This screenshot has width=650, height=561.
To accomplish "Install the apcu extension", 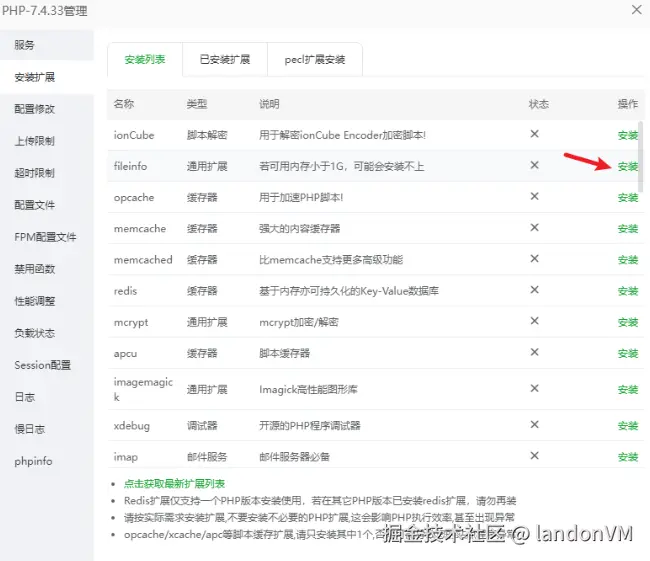I will pyautogui.click(x=628, y=353).
